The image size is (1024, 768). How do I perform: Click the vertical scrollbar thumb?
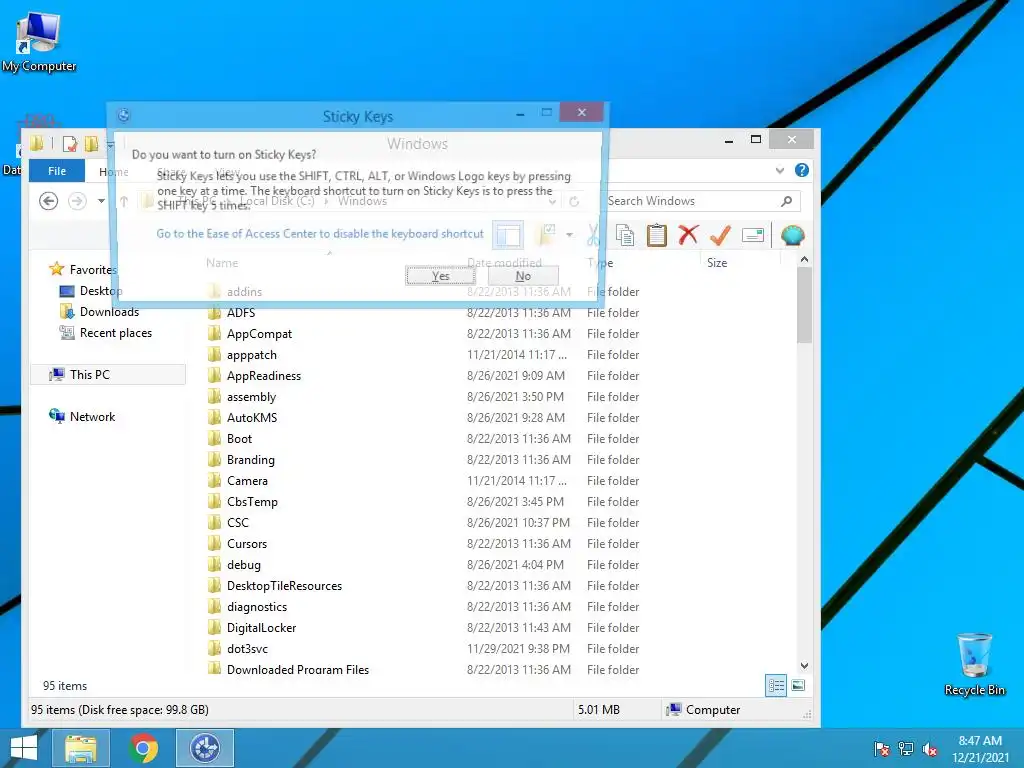(805, 305)
